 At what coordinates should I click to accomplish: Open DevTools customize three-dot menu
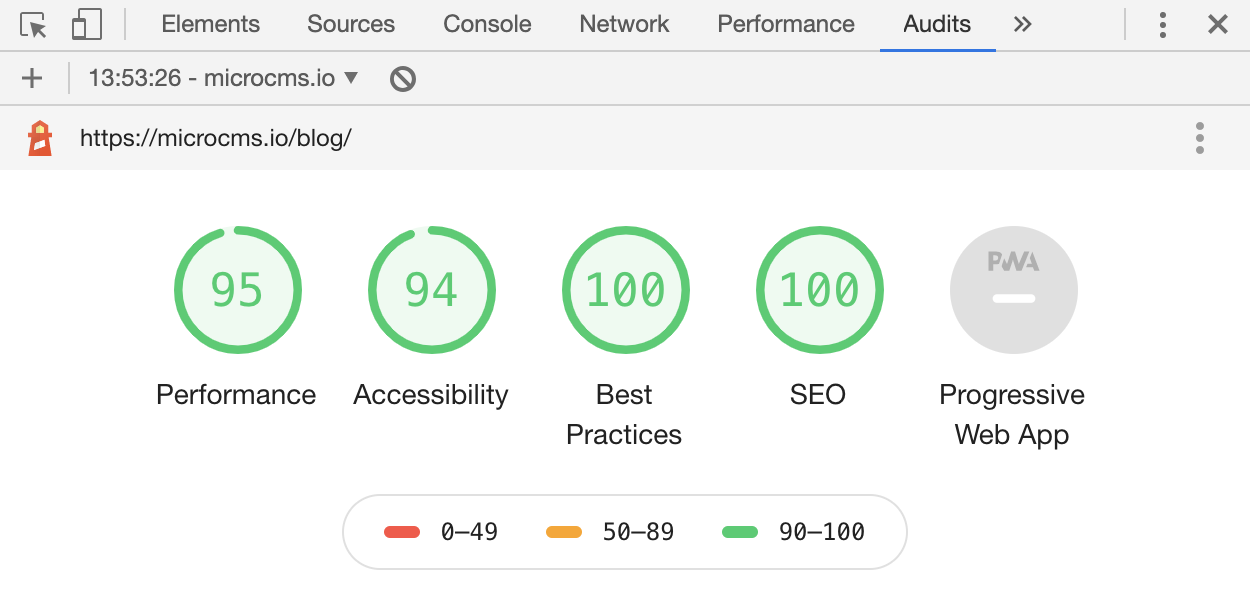point(1162,25)
